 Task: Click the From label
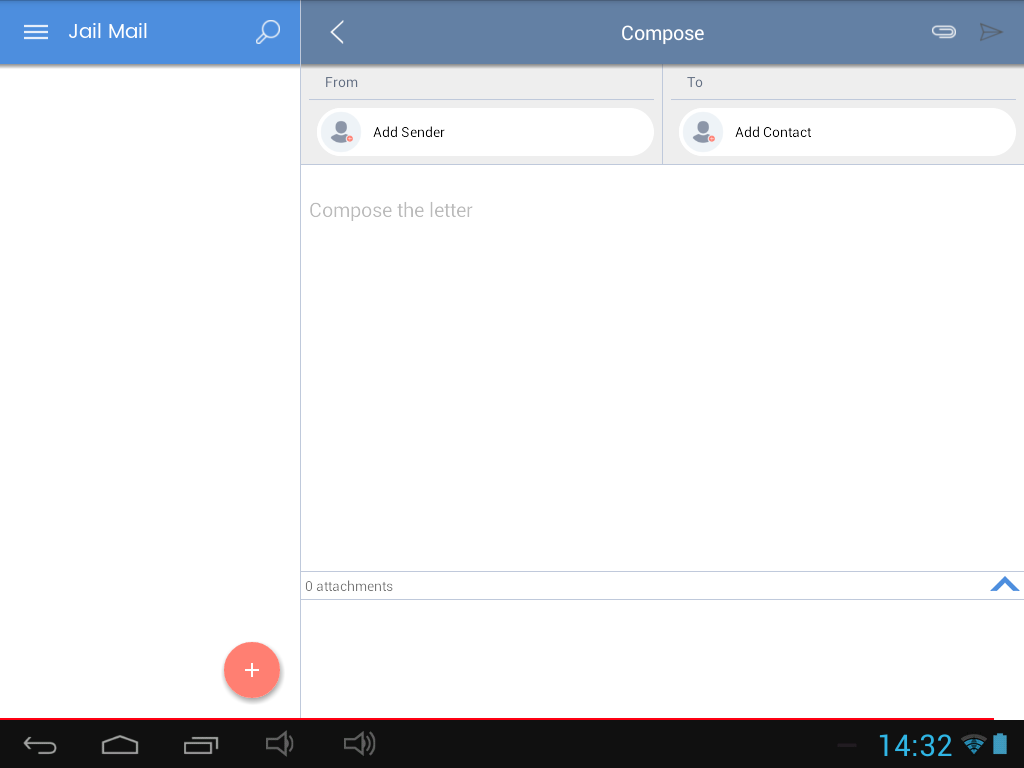(342, 82)
